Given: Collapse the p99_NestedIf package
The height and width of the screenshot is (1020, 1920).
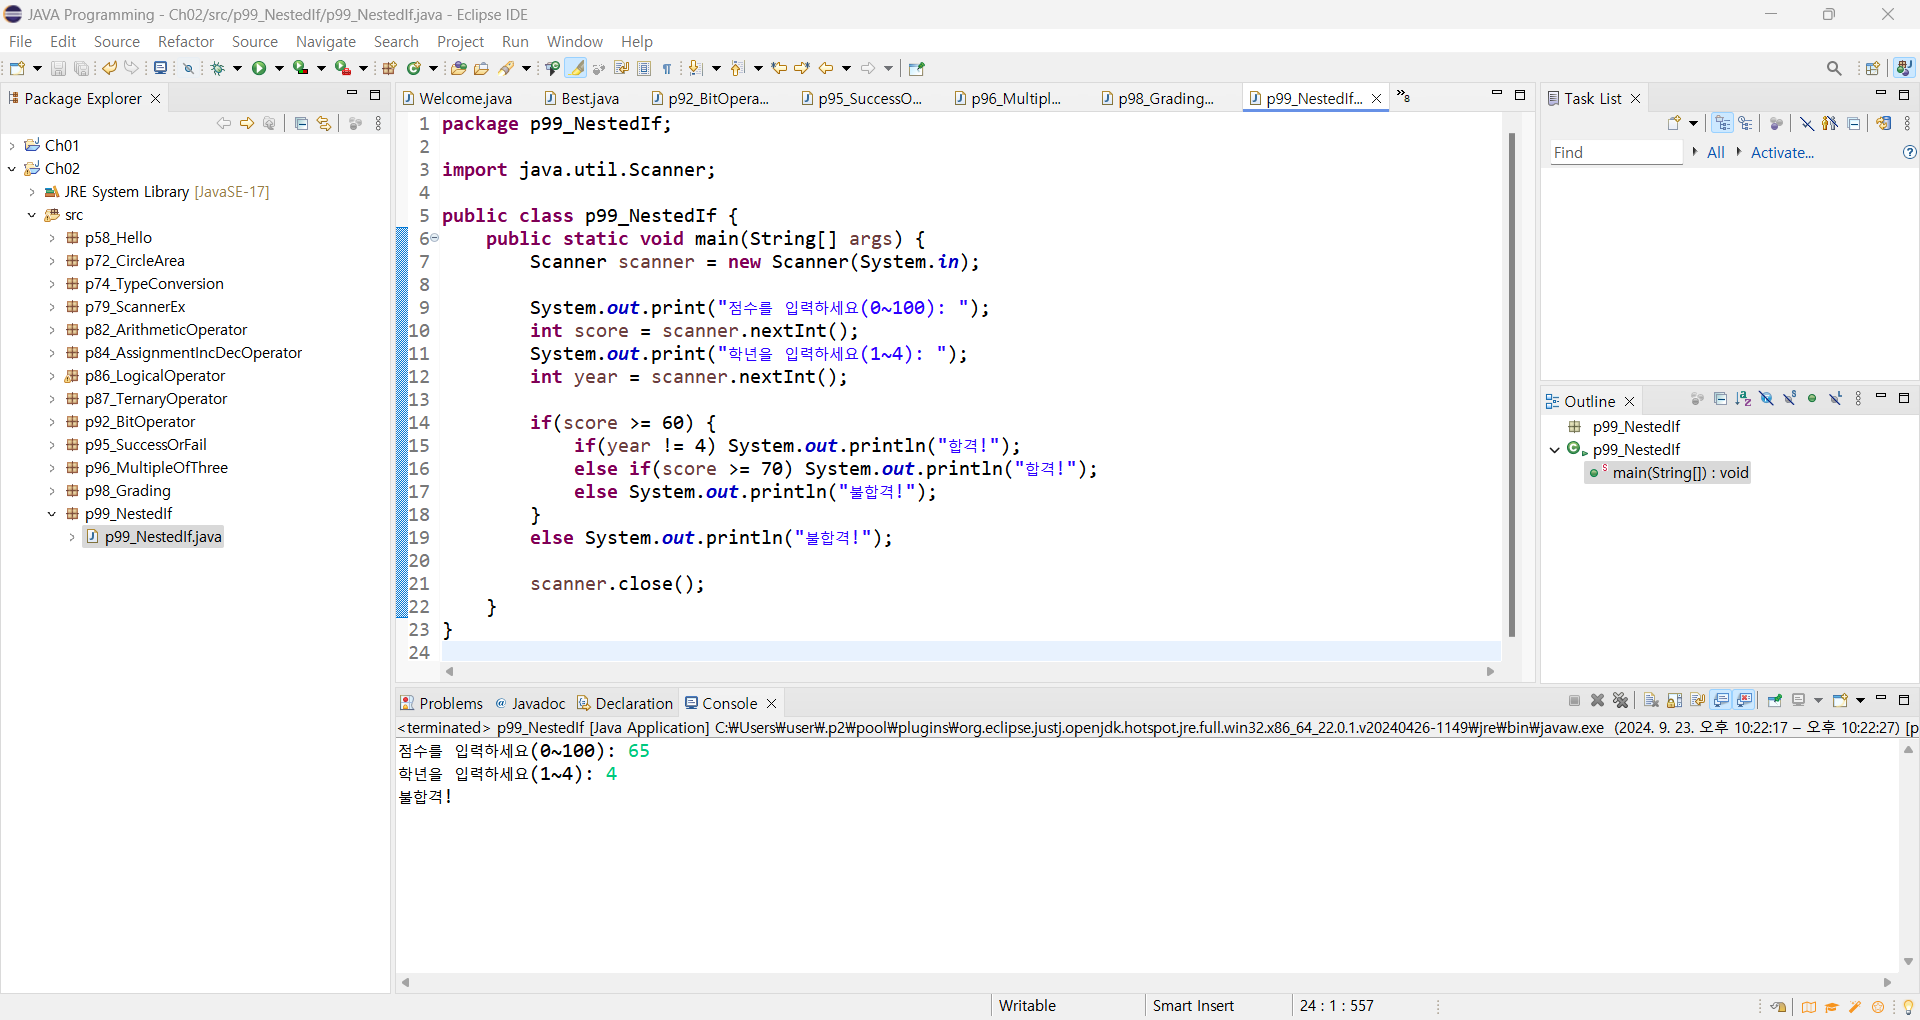Looking at the screenshot, I should (52, 513).
